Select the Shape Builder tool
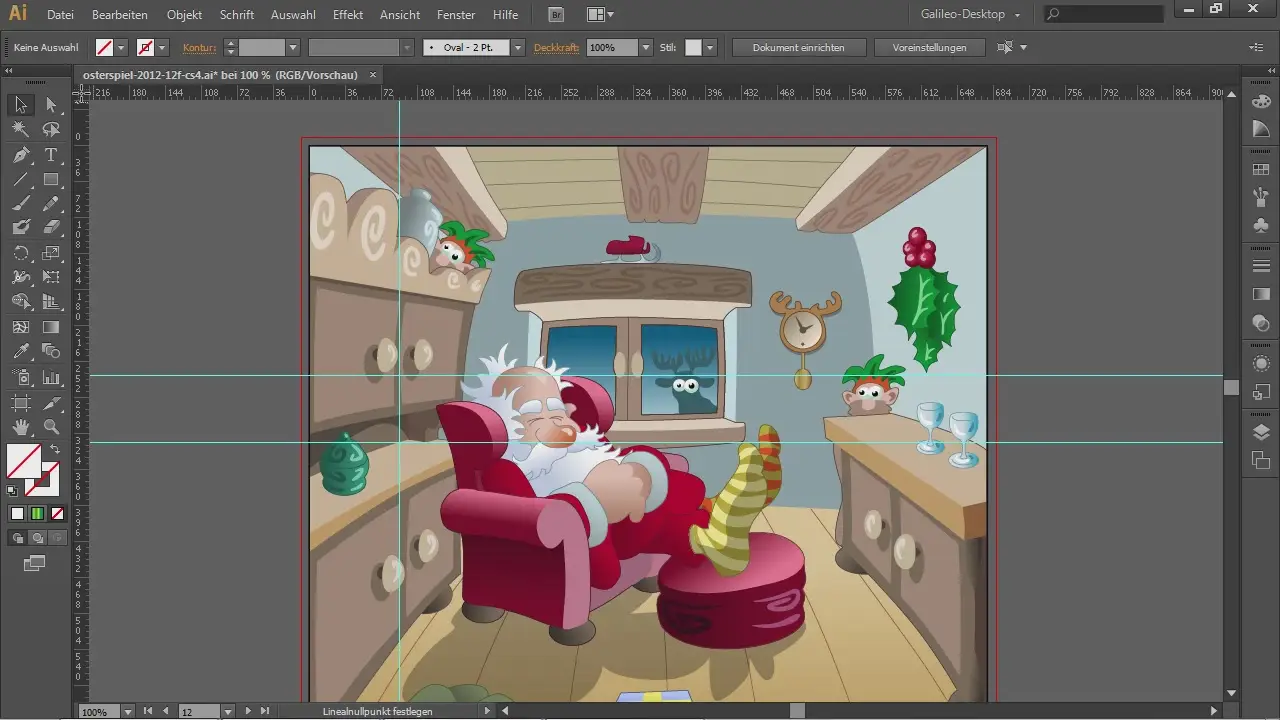 pos(21,301)
